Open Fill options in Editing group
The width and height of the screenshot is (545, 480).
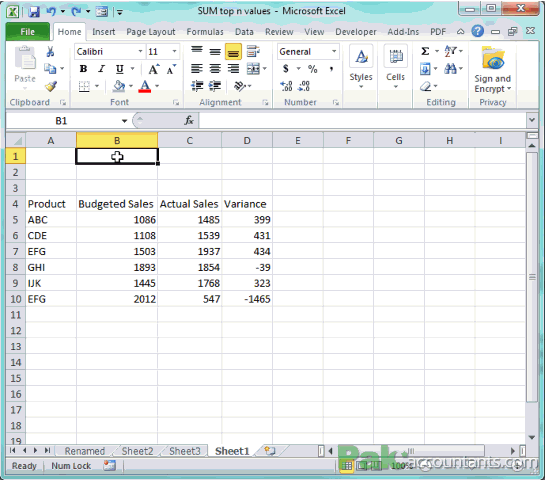[425, 69]
